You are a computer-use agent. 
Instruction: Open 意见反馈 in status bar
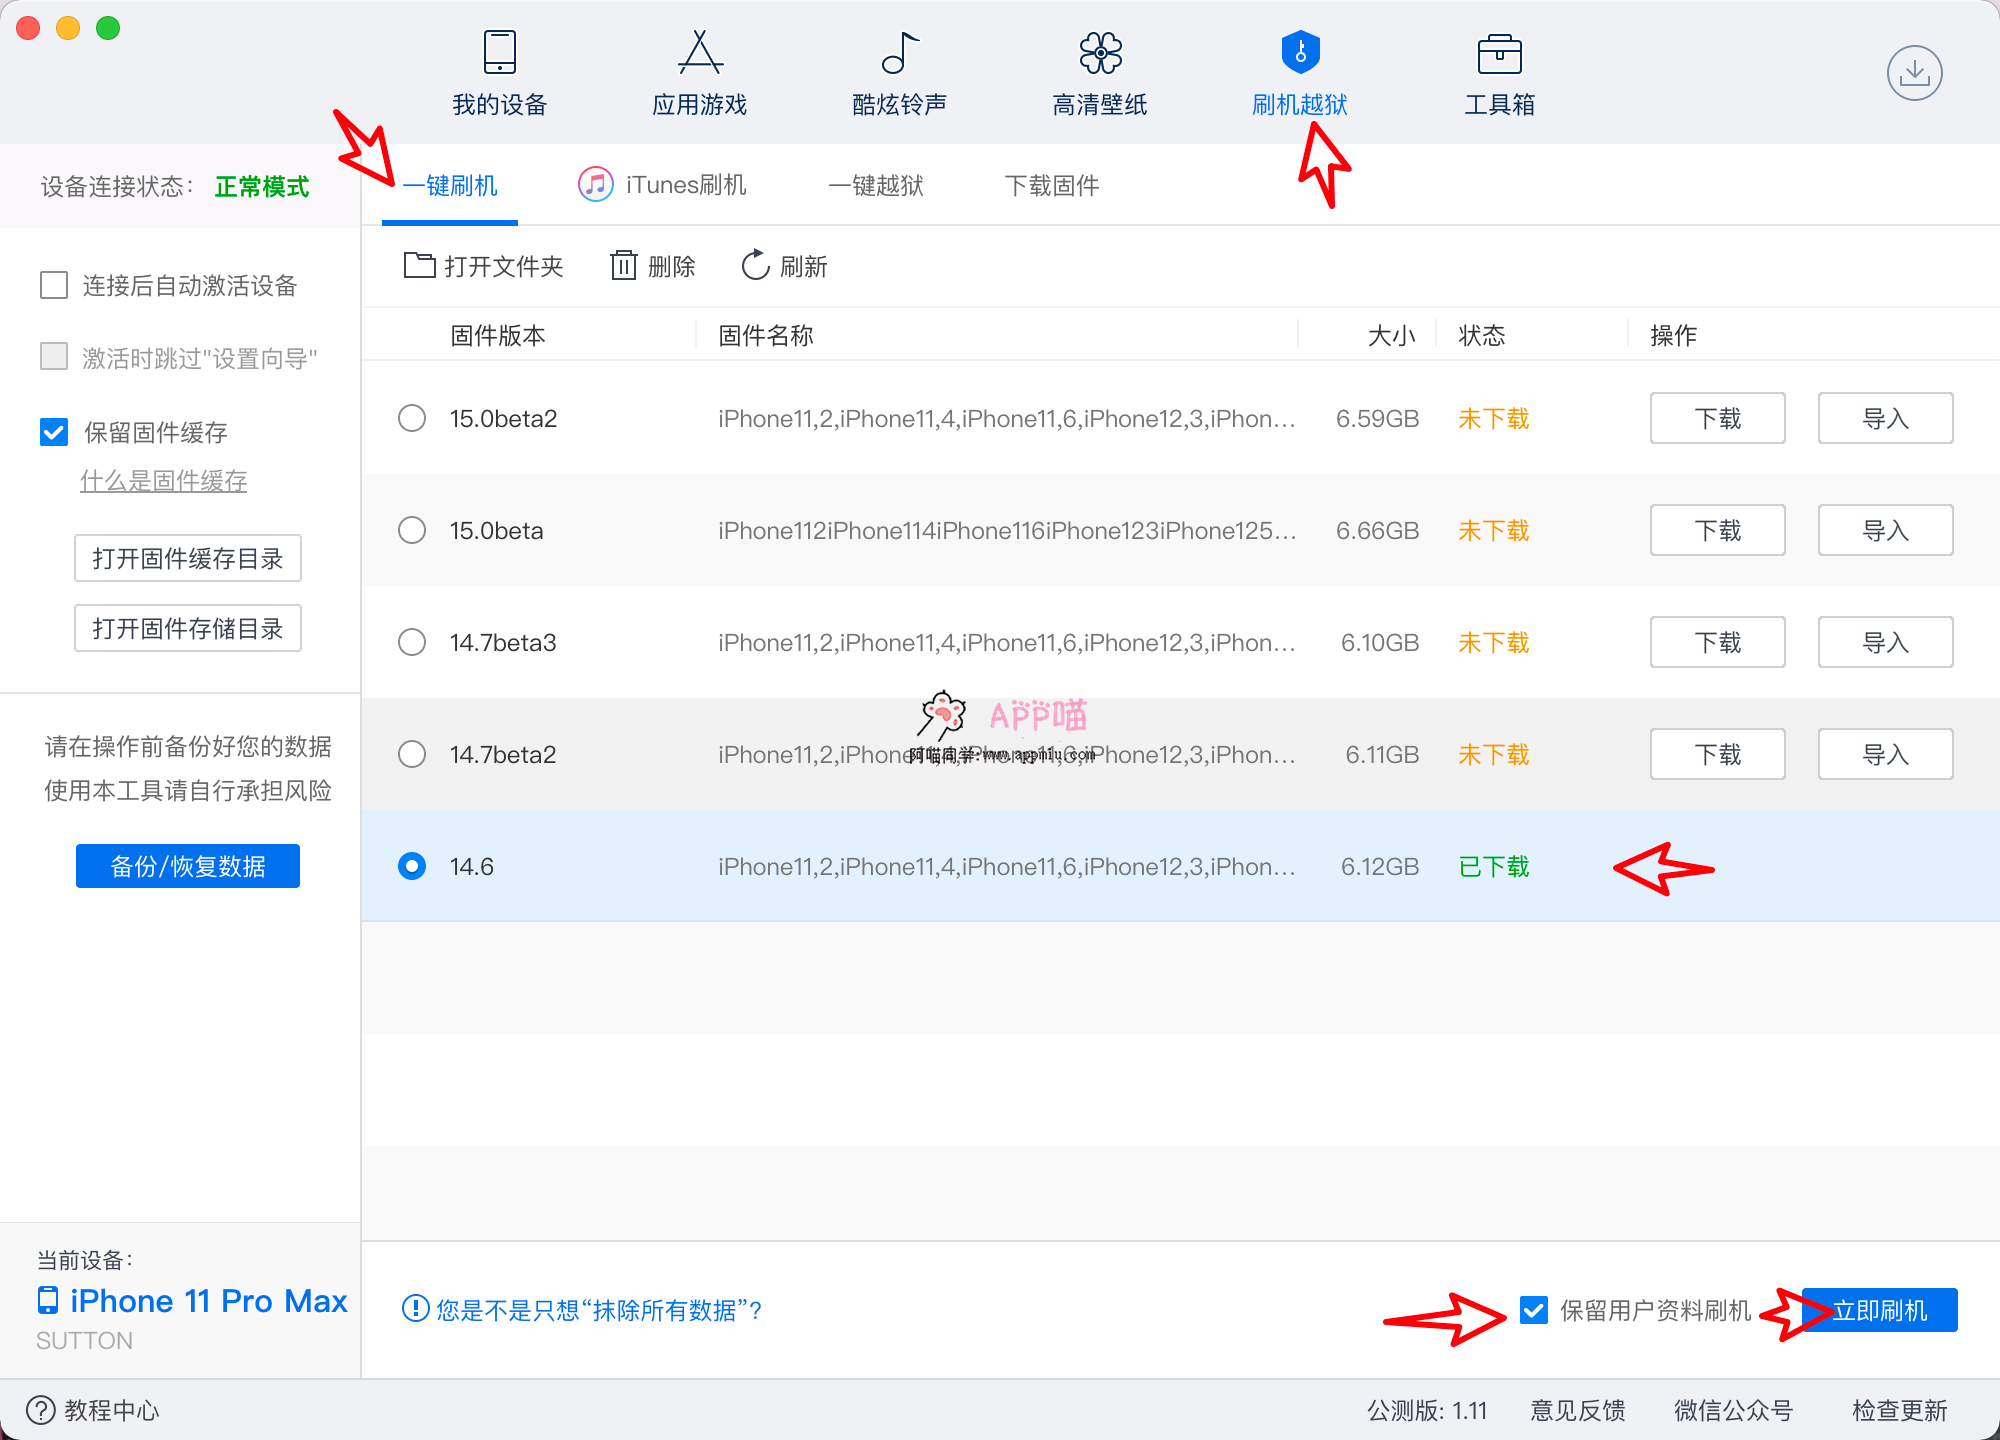pos(1578,1410)
